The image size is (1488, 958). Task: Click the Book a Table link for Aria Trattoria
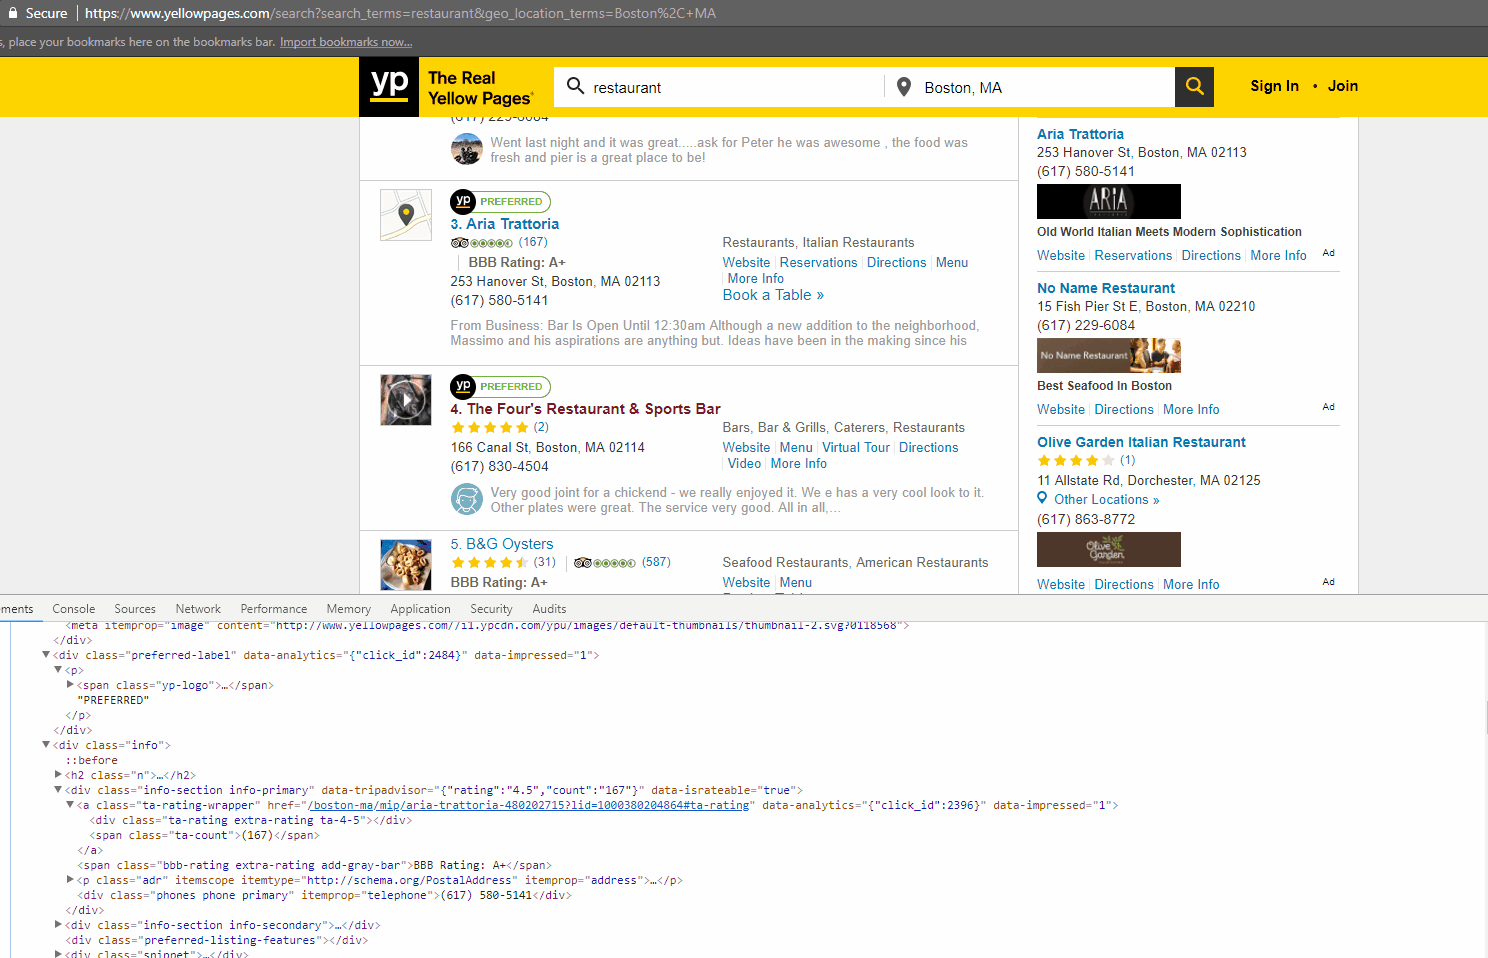[773, 295]
